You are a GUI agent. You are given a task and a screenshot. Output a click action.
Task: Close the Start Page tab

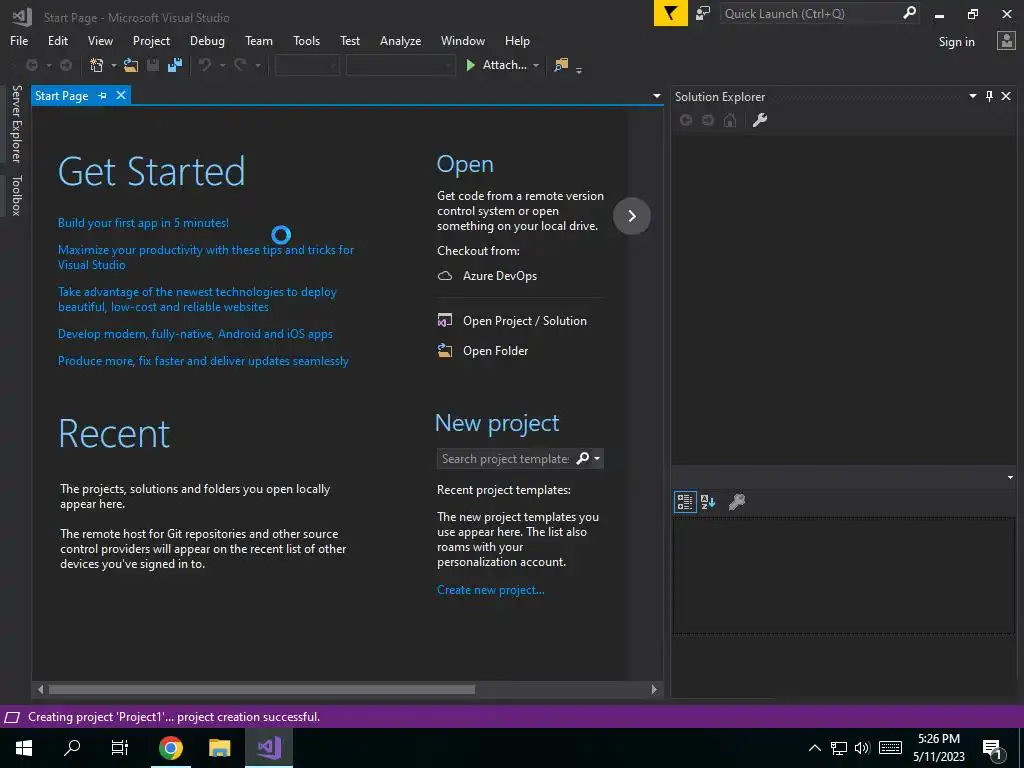coord(121,95)
